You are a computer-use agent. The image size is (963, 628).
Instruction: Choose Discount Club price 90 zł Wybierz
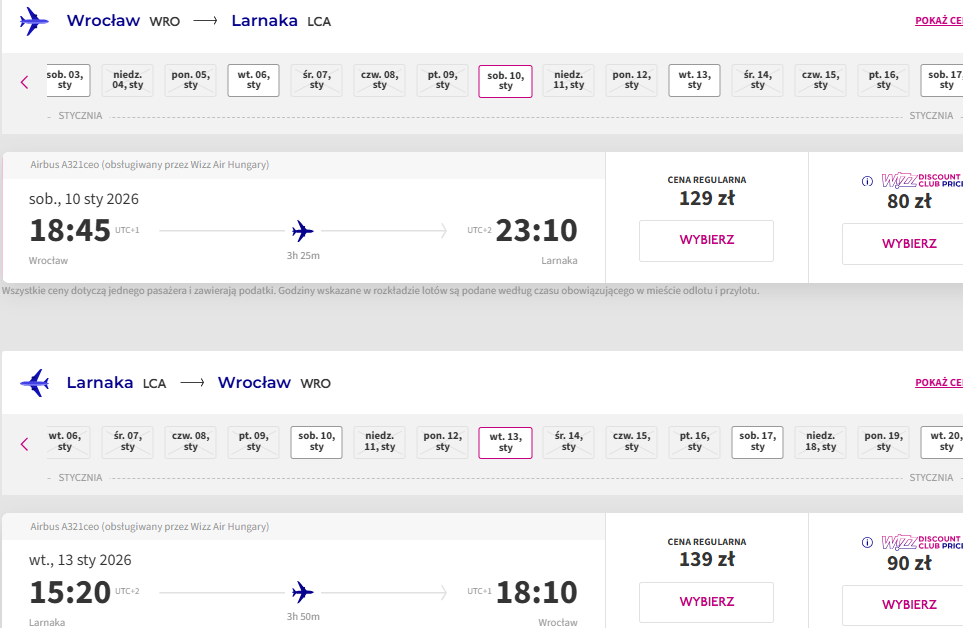(x=909, y=605)
